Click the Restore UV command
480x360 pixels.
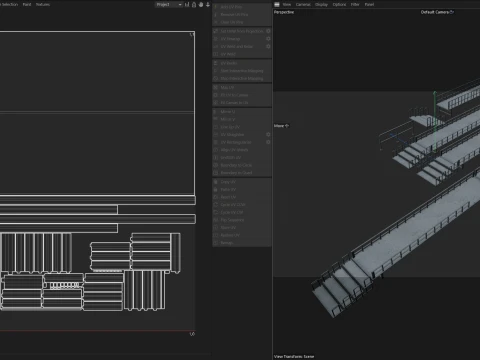click(x=242, y=235)
